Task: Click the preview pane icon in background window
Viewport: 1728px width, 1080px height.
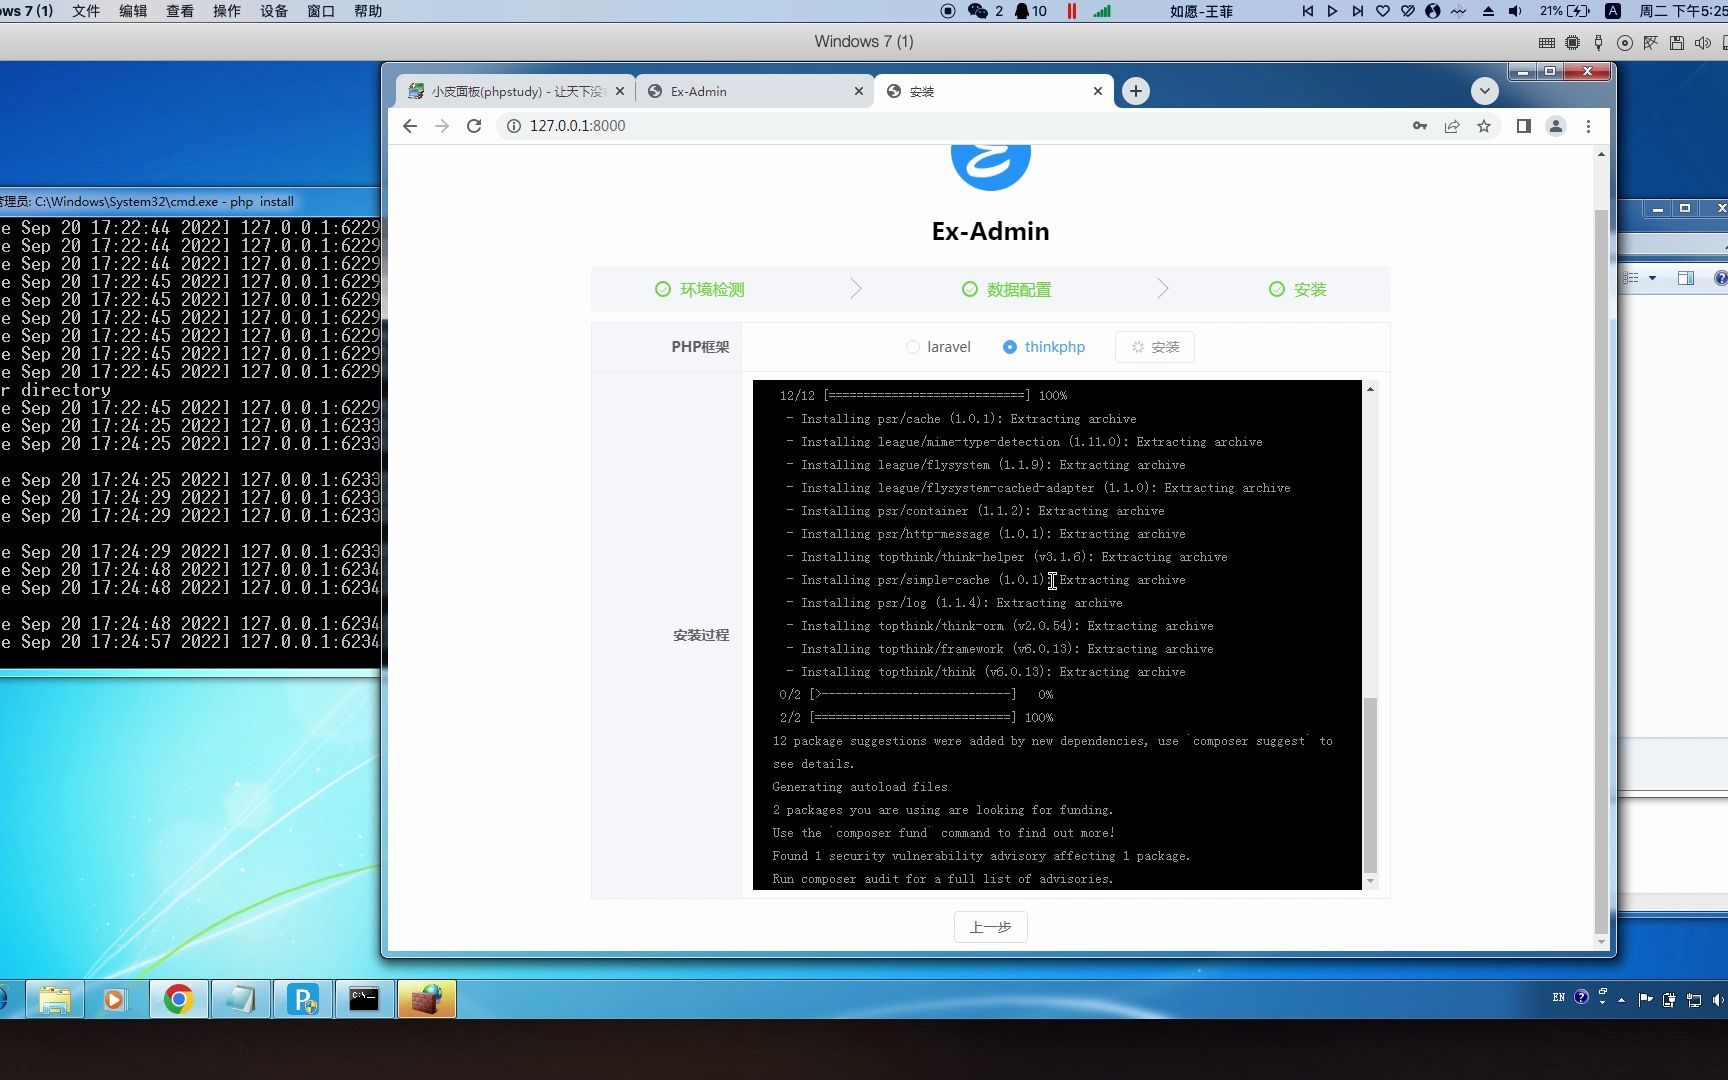Action: [1686, 278]
